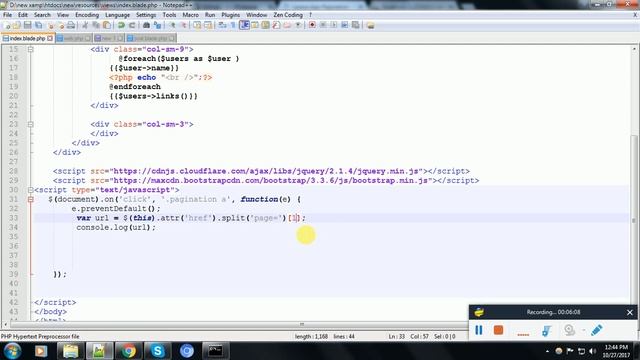Open the Replace toolbar icon
640x360 pixels.
(157, 25)
